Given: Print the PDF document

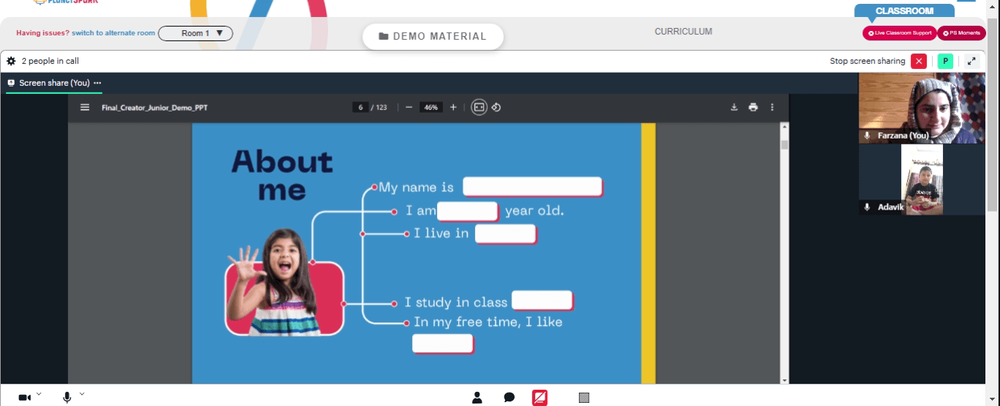Looking at the screenshot, I should point(753,107).
